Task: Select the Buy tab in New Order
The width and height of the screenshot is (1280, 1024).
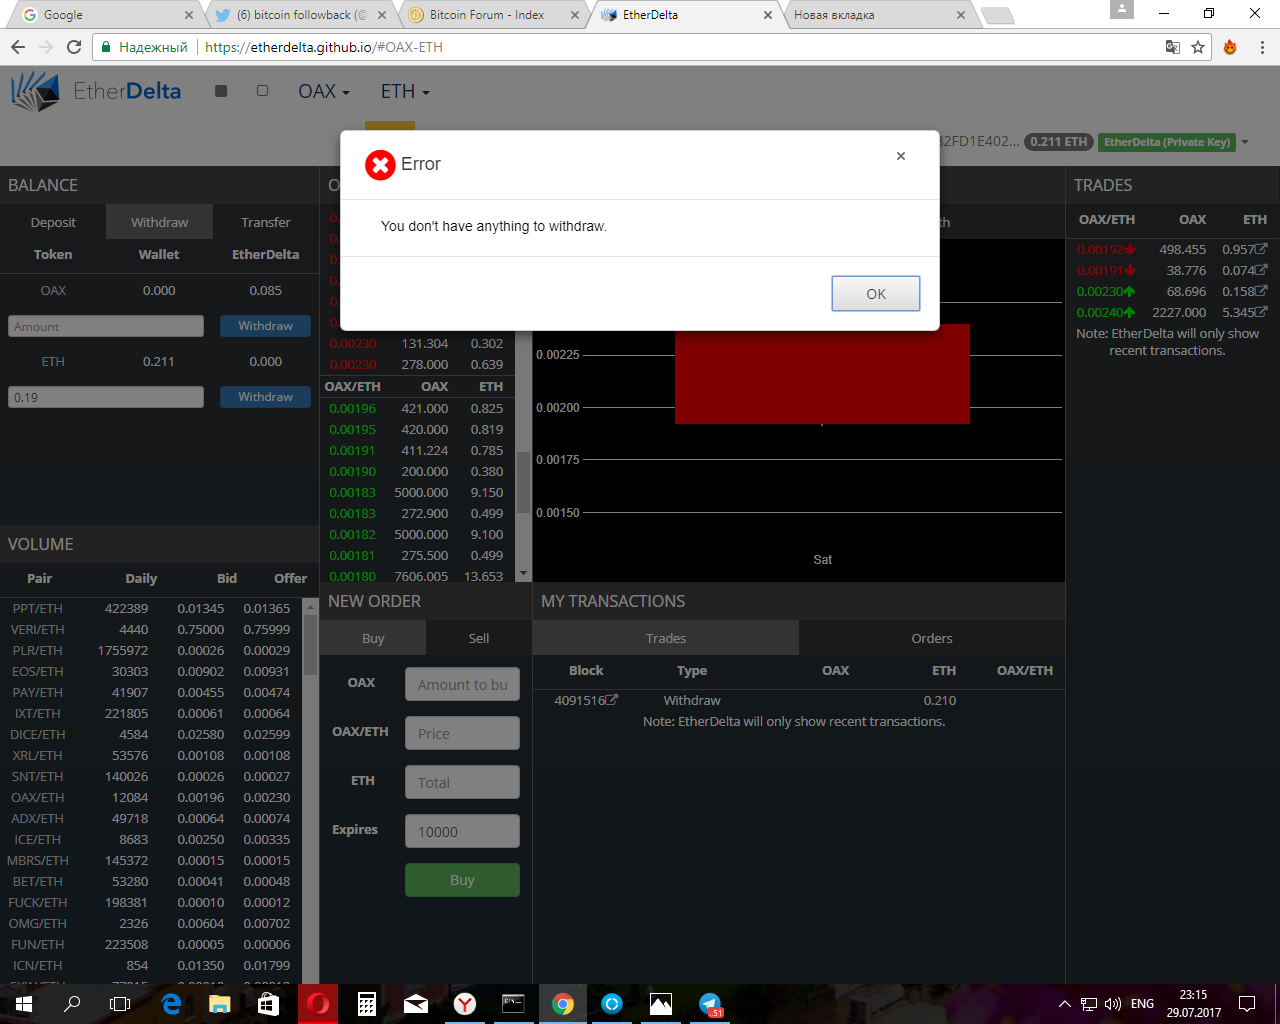Action: pyautogui.click(x=373, y=638)
